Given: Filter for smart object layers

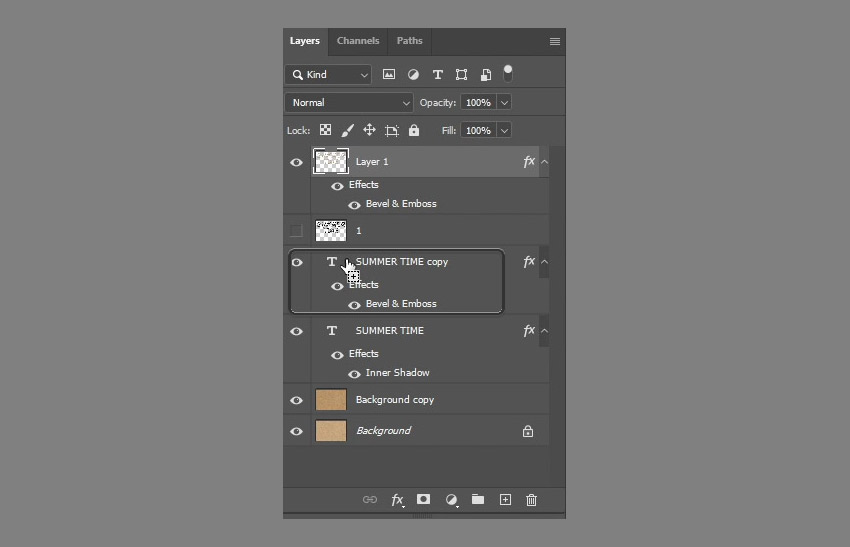Looking at the screenshot, I should [486, 75].
